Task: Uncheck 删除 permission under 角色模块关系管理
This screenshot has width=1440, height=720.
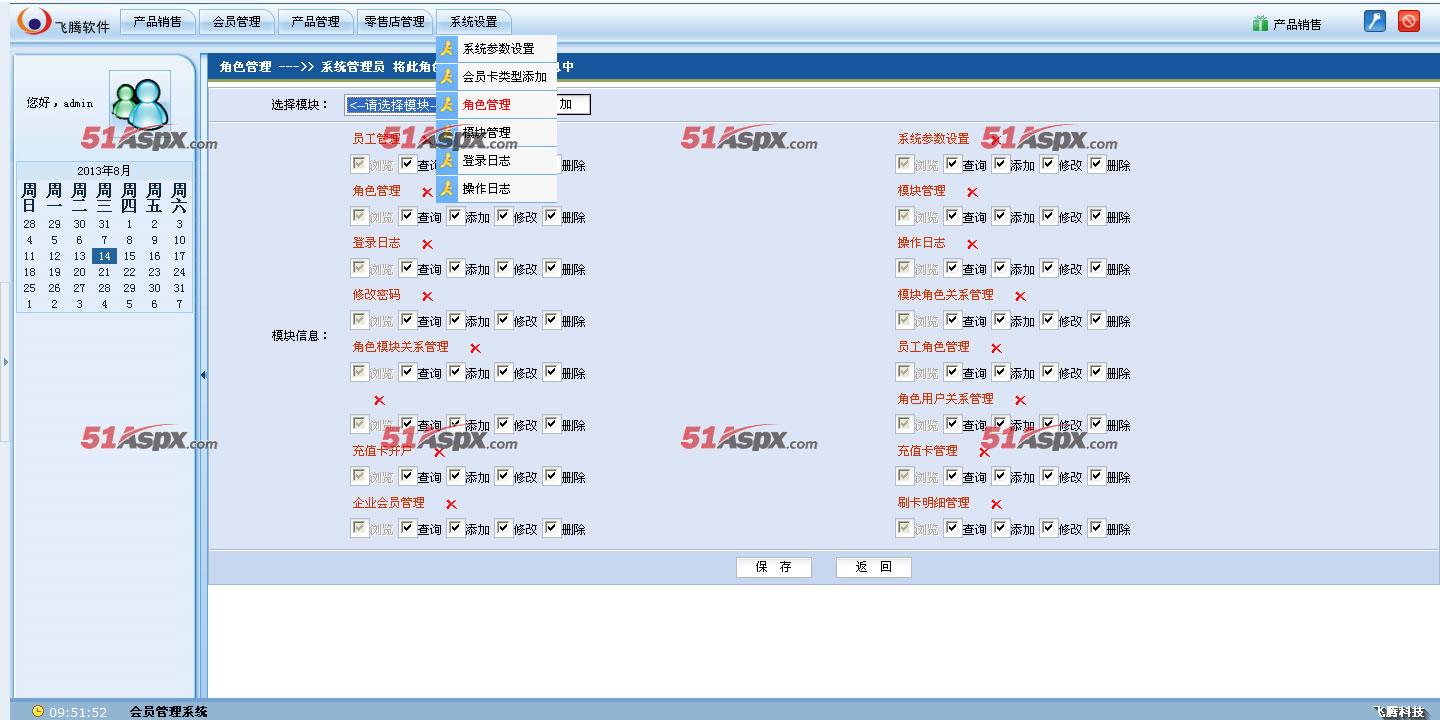Action: click(x=552, y=372)
